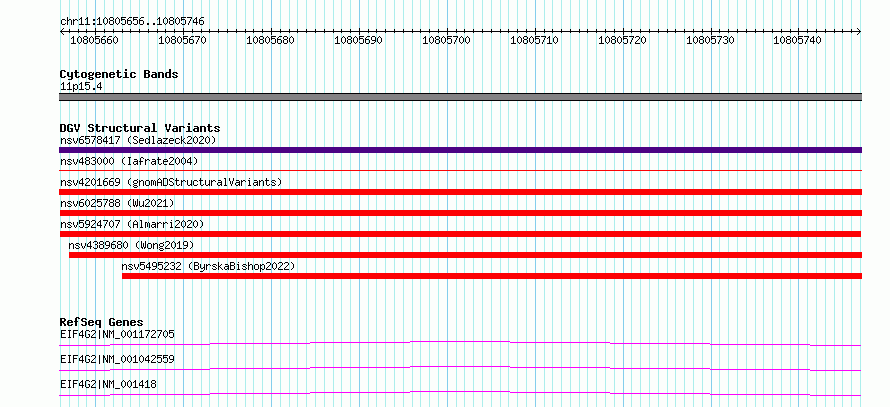Click the ruler tick label 10805660
This screenshot has width=890, height=407.
coord(94,40)
